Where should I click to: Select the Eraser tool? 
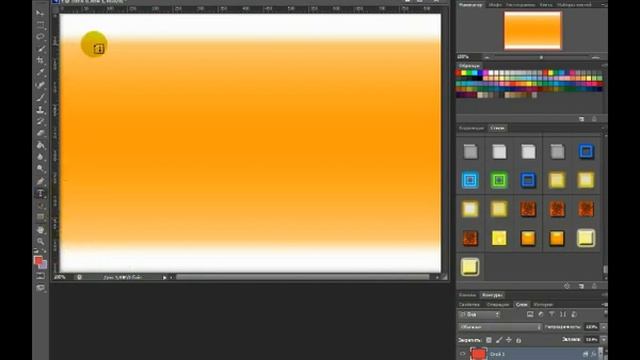click(40, 133)
